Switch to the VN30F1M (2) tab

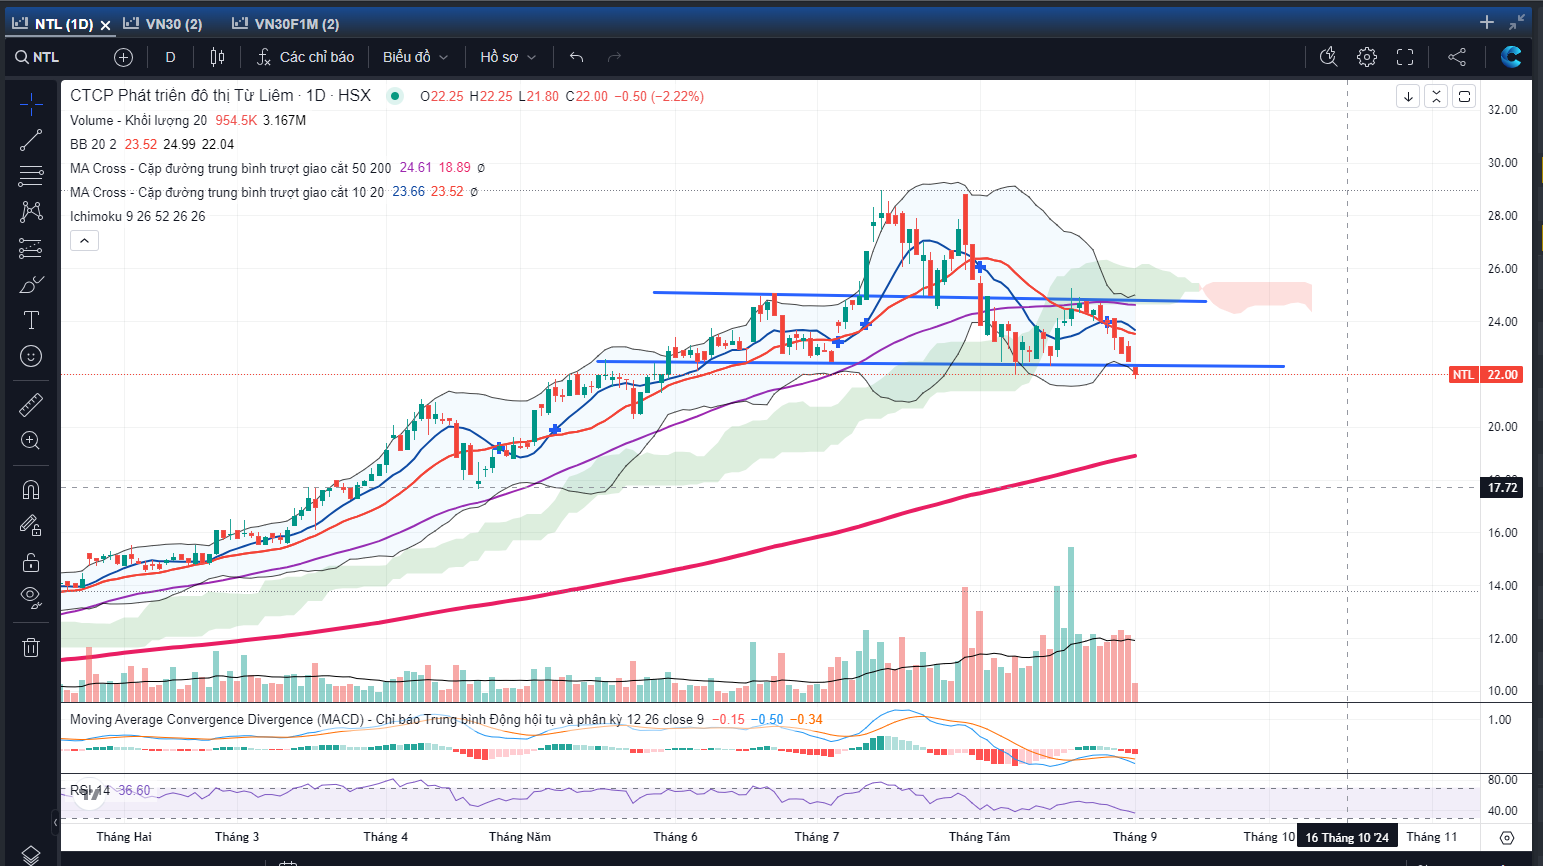click(x=285, y=23)
